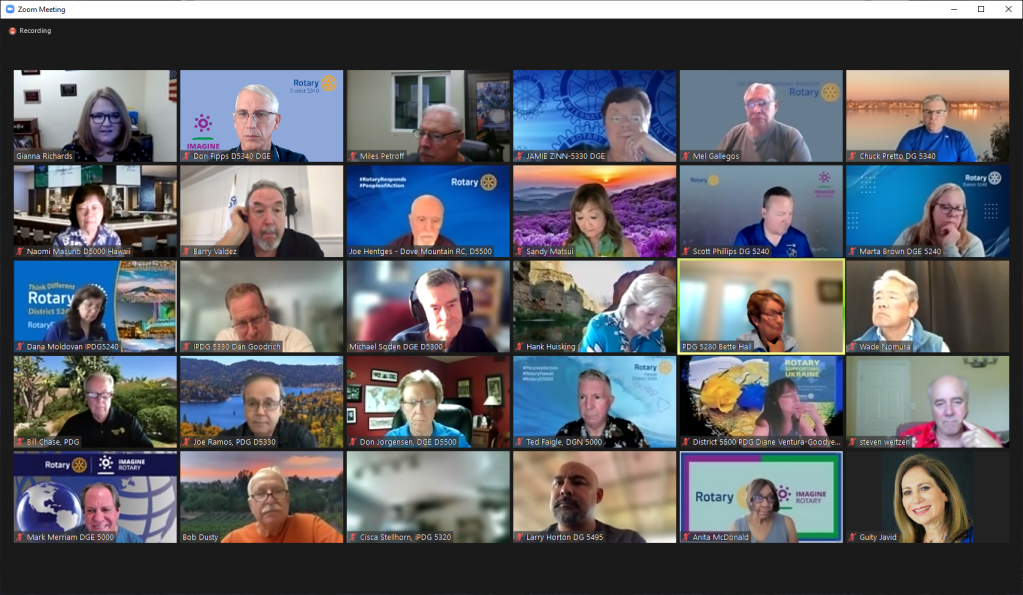
Task: Click the red Recording indicator dot
Action: pos(13,31)
